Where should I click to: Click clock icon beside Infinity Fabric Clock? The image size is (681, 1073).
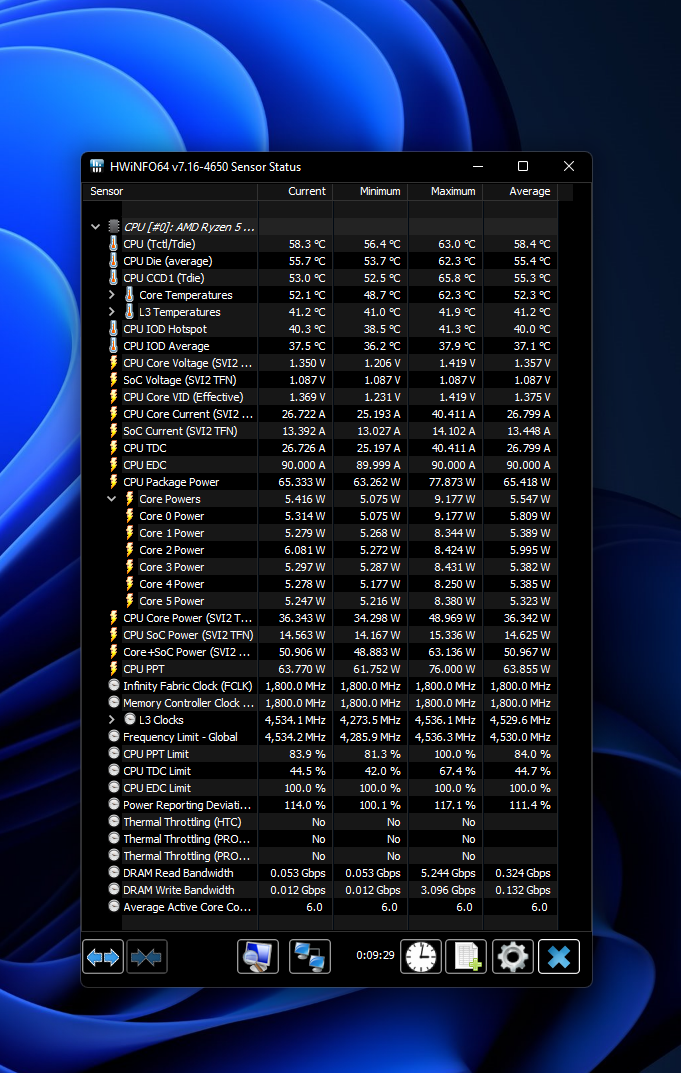pyautogui.click(x=114, y=685)
